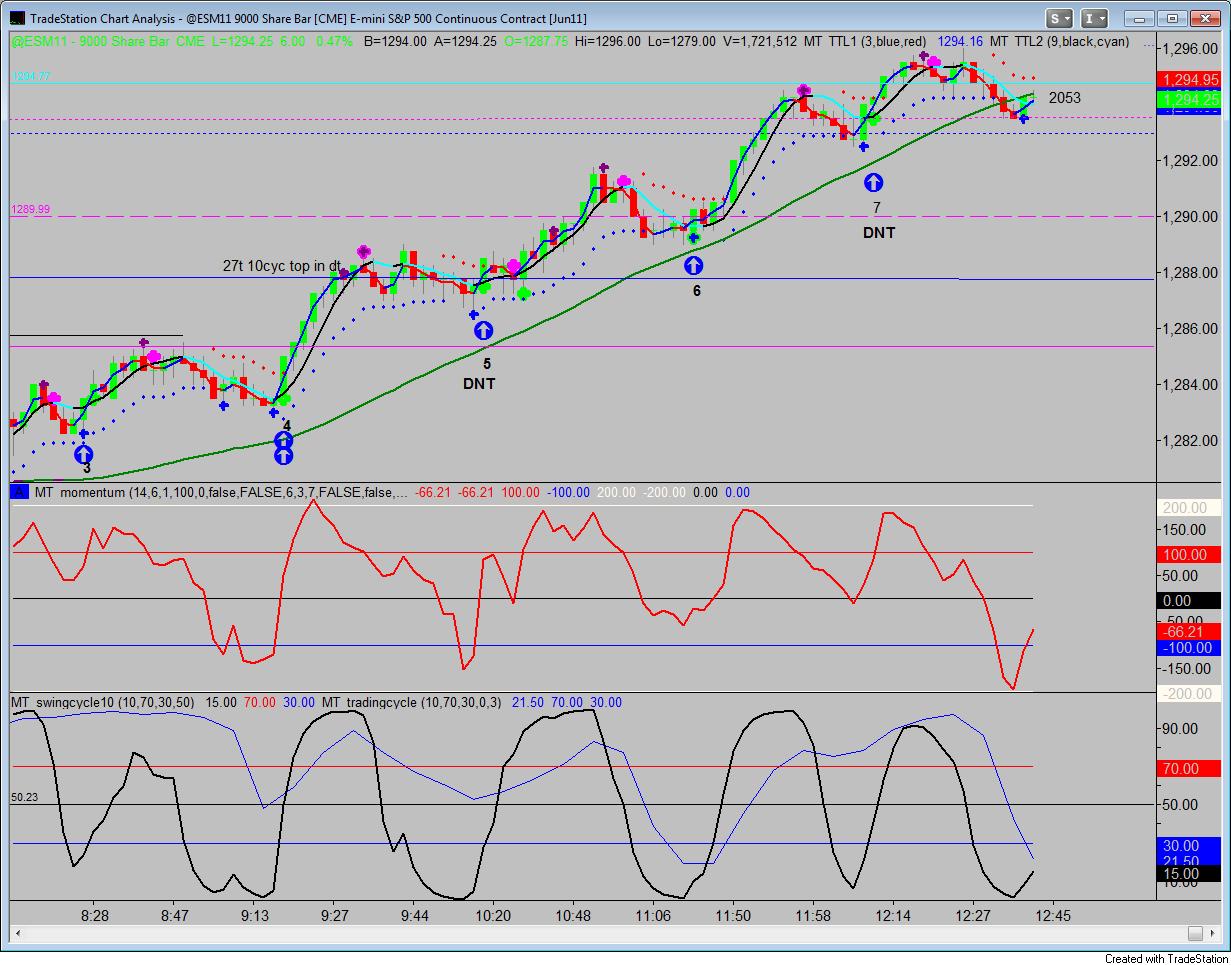Click the 9:13 time axis label
This screenshot has height=965, width=1231.
coord(255,915)
